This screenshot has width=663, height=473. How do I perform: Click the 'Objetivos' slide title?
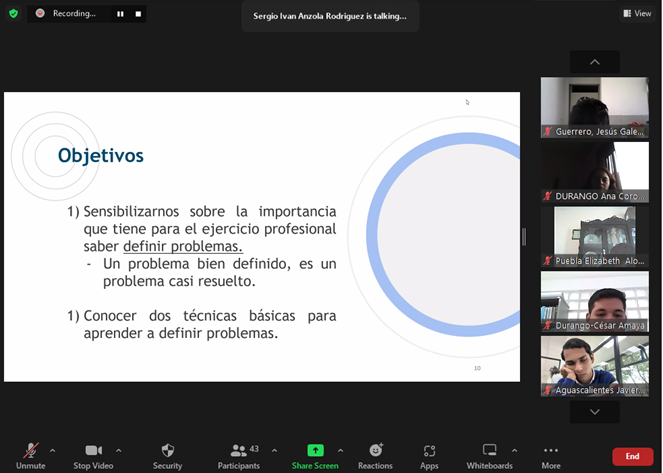(101, 156)
